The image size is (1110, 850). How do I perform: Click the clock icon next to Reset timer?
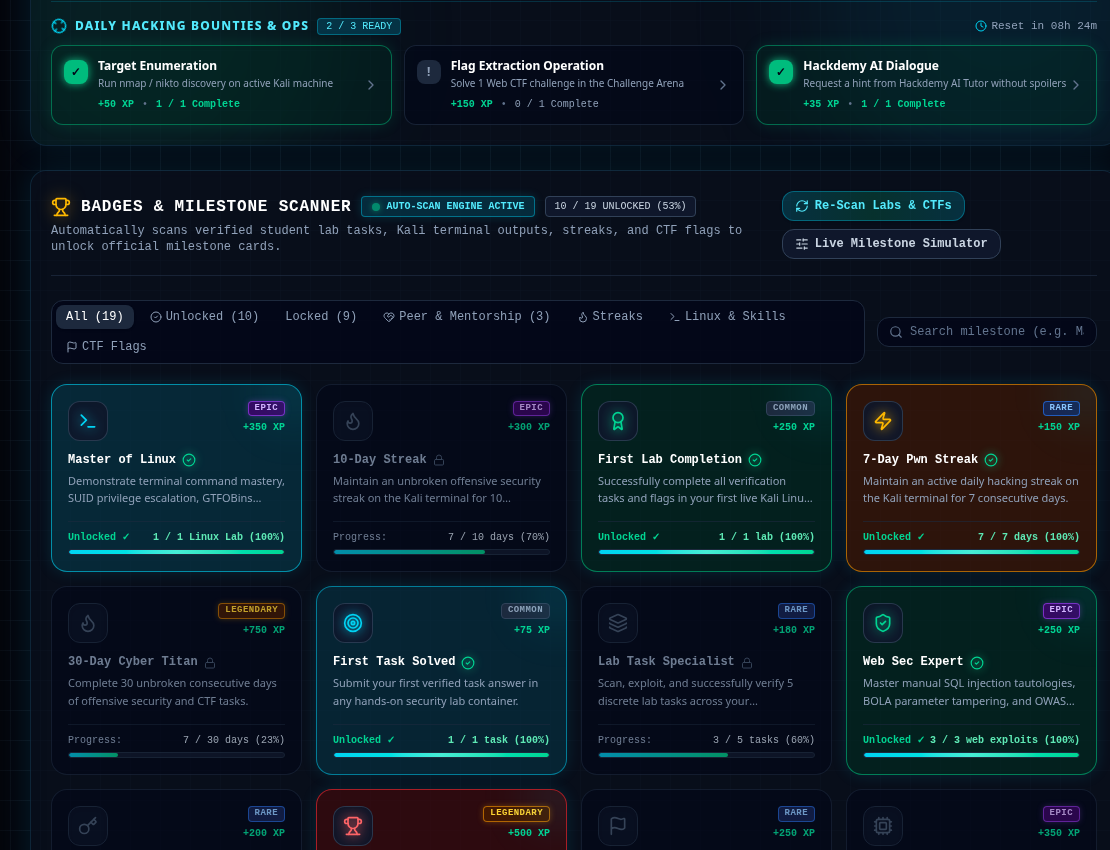(x=980, y=26)
